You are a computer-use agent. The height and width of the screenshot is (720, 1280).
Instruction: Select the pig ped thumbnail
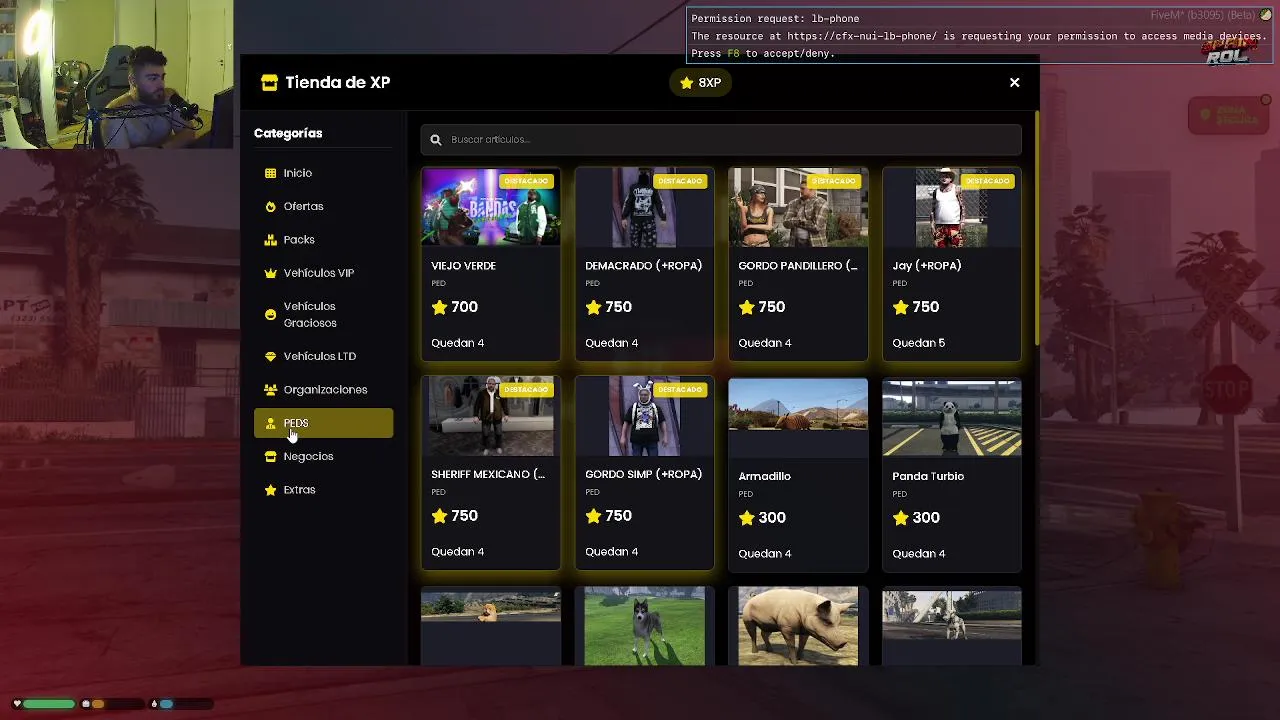[x=798, y=626]
